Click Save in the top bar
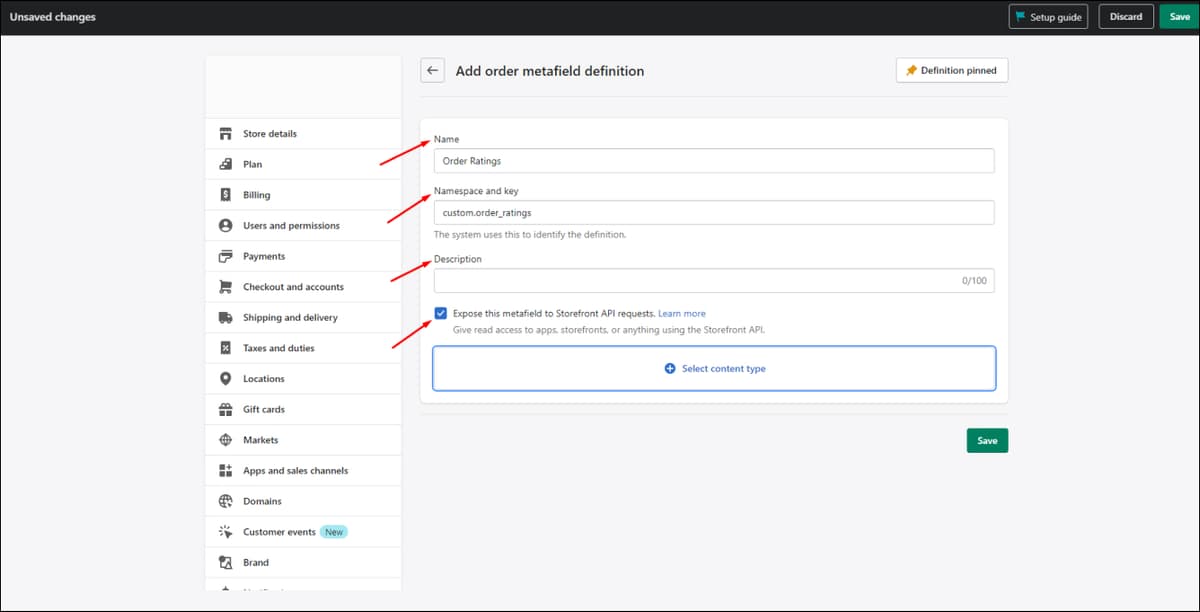This screenshot has width=1200, height=612. (1179, 17)
